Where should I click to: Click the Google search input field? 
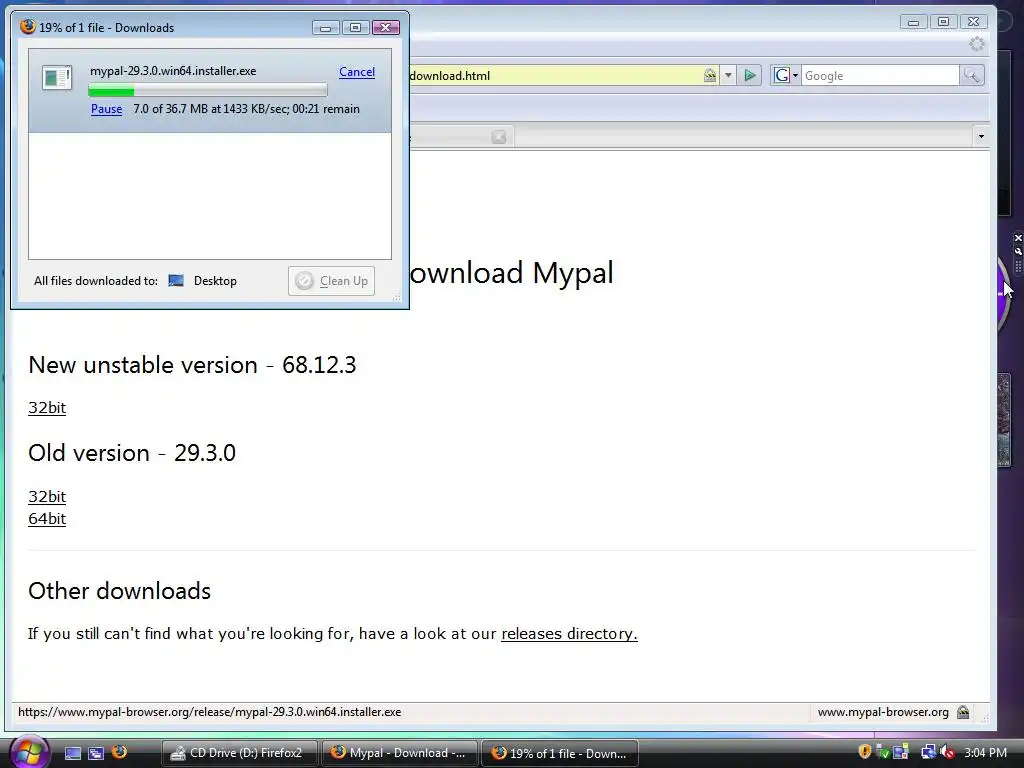[880, 76]
